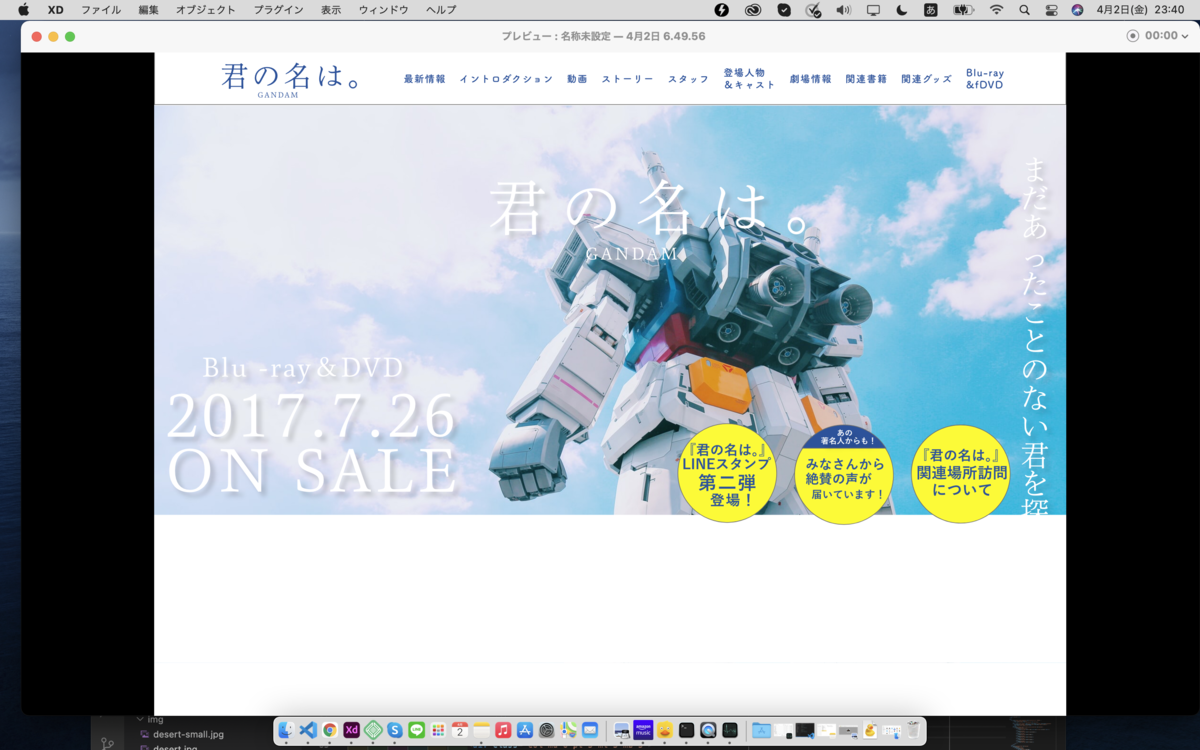Open the Trash in the Dock
The height and width of the screenshot is (750, 1200).
912,730
